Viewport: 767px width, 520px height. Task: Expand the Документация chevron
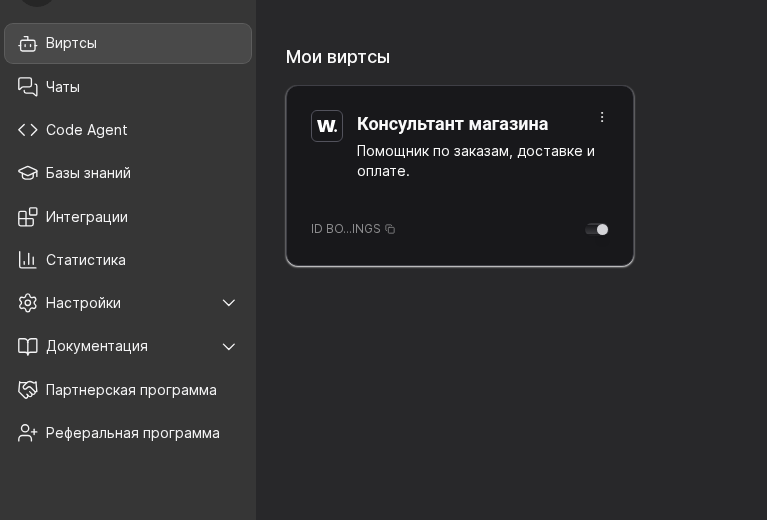pyautogui.click(x=228, y=347)
